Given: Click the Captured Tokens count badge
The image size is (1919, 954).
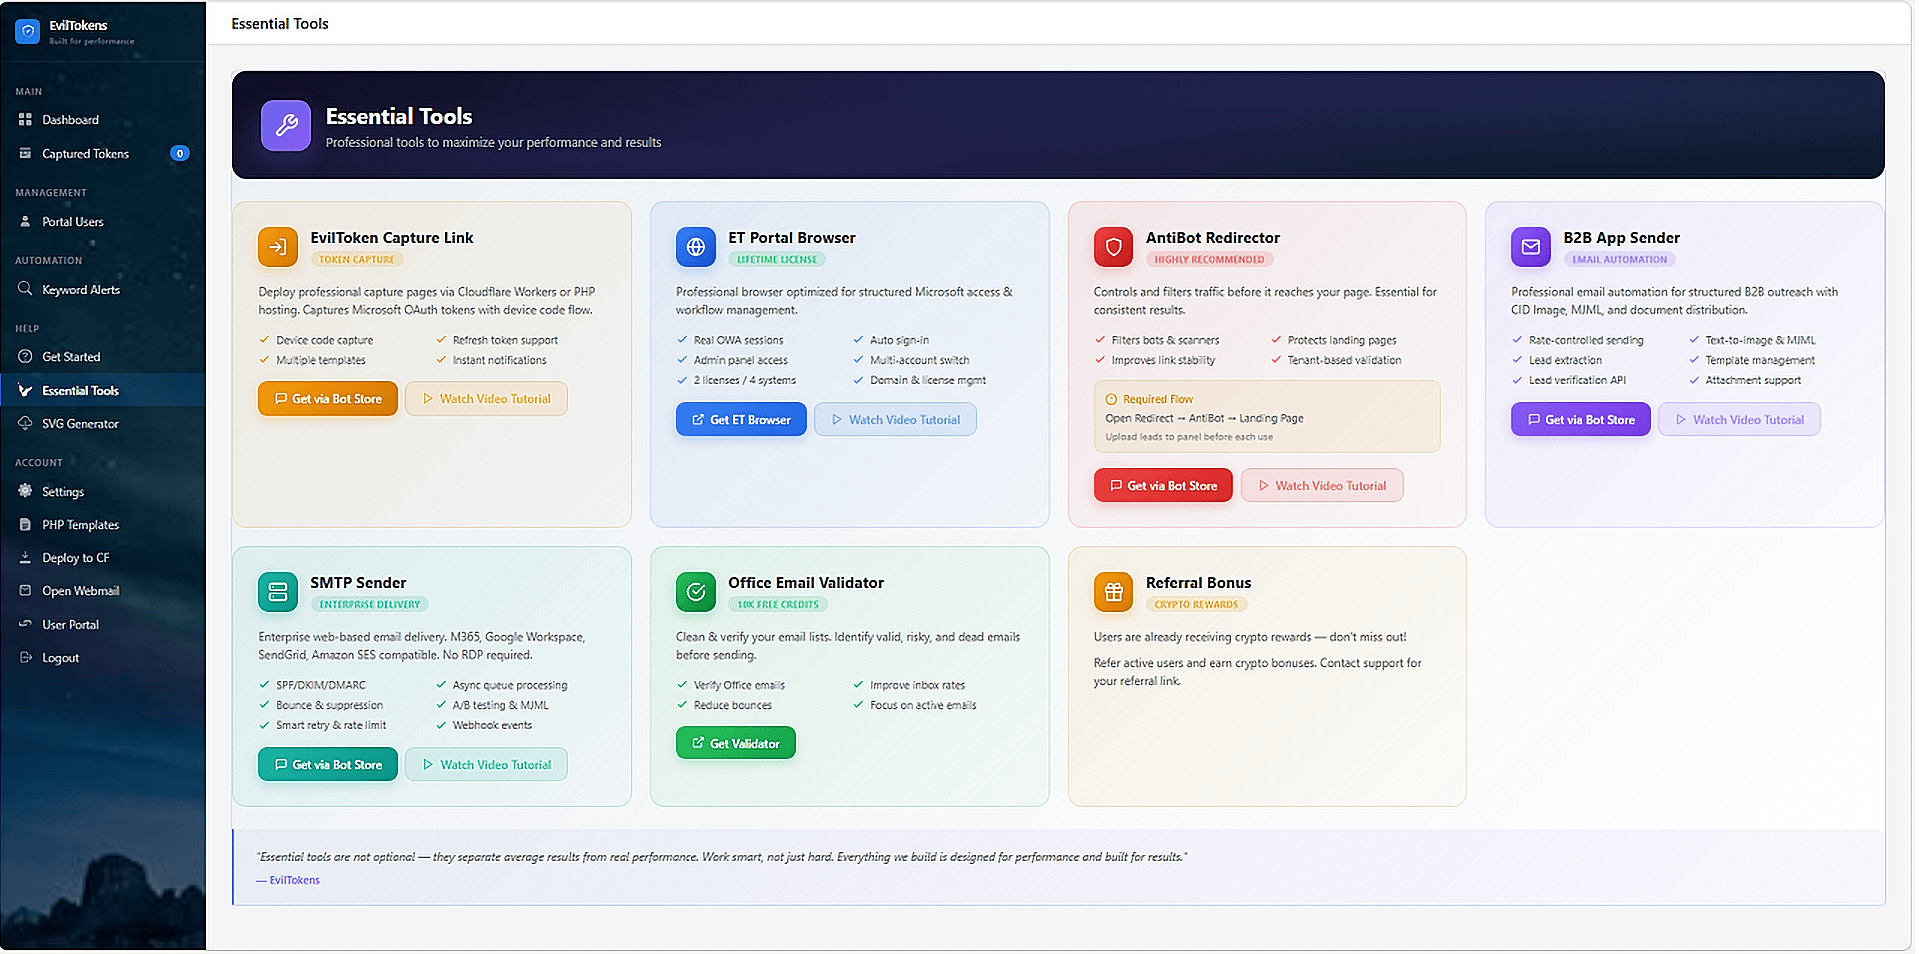Looking at the screenshot, I should [180, 154].
